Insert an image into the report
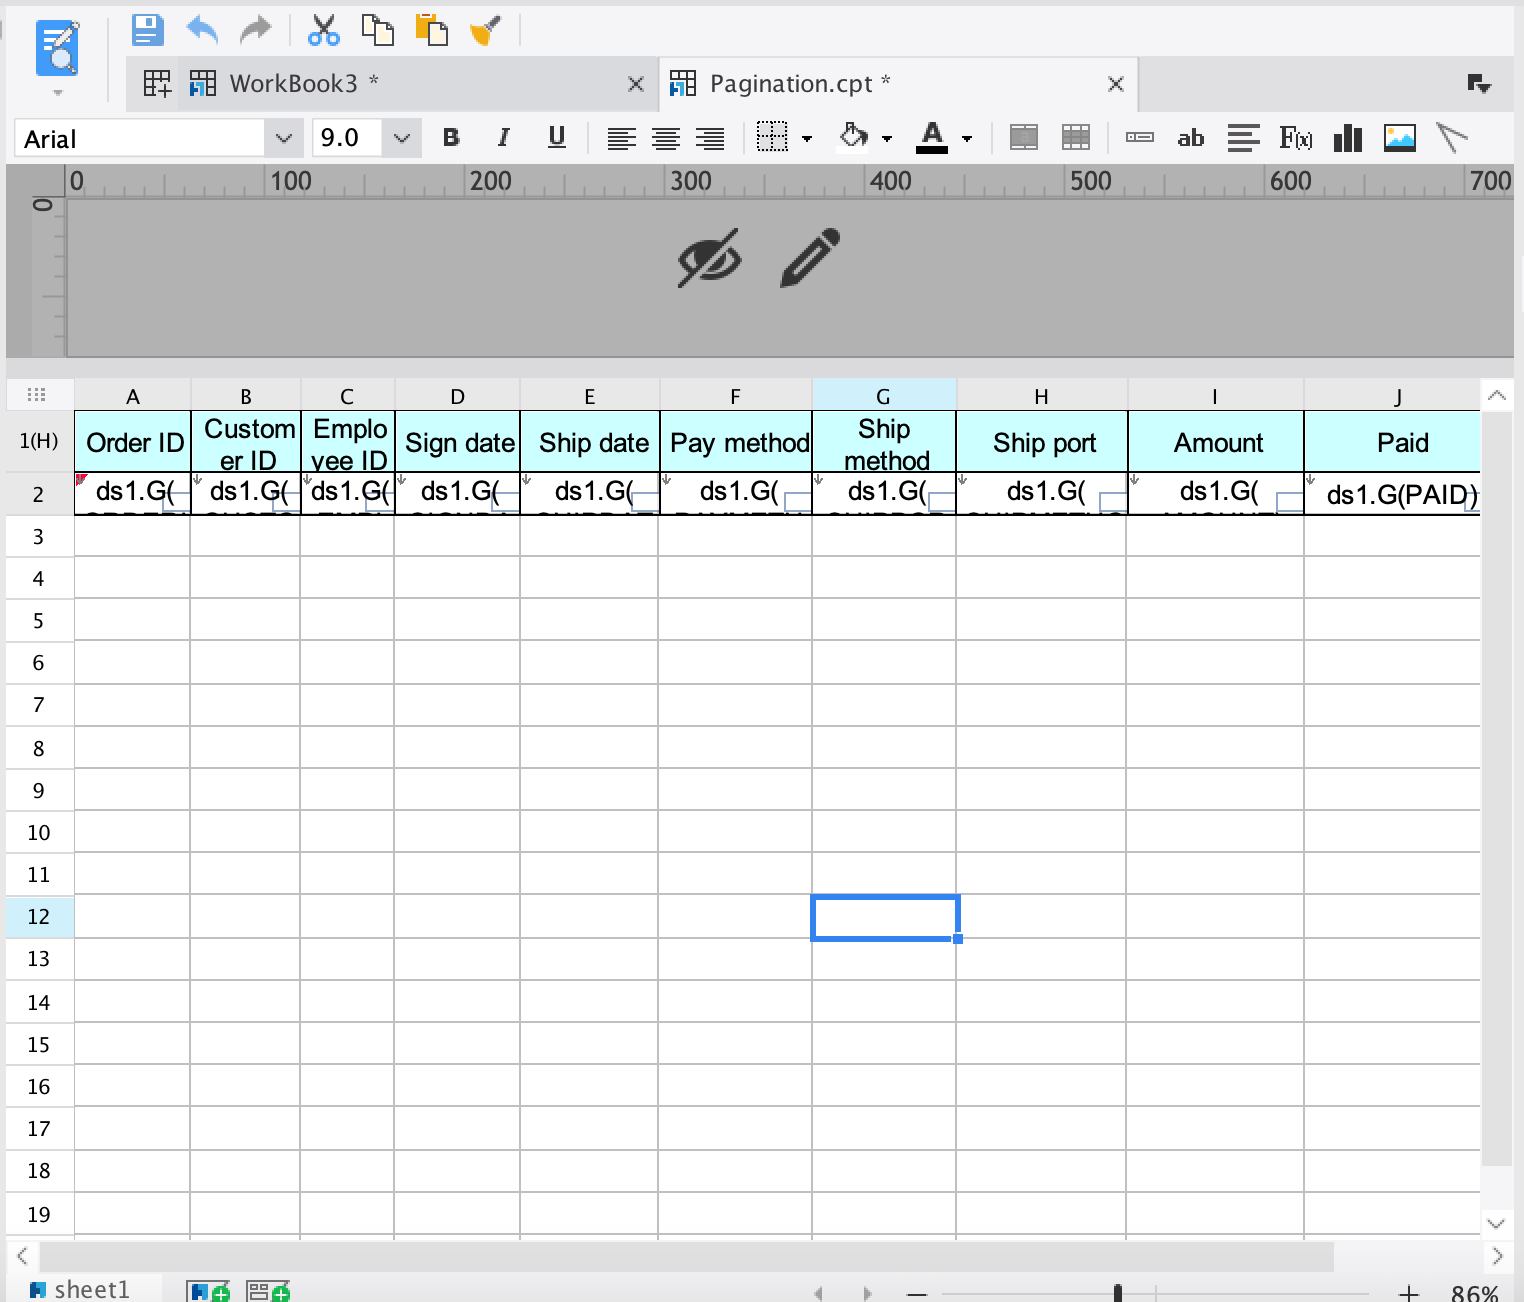 coord(1400,138)
